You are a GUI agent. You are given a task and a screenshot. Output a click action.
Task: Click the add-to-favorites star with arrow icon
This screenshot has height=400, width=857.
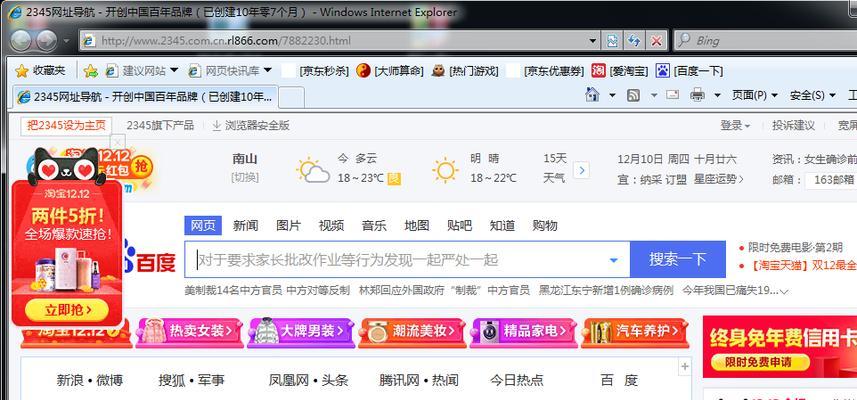pos(91,70)
